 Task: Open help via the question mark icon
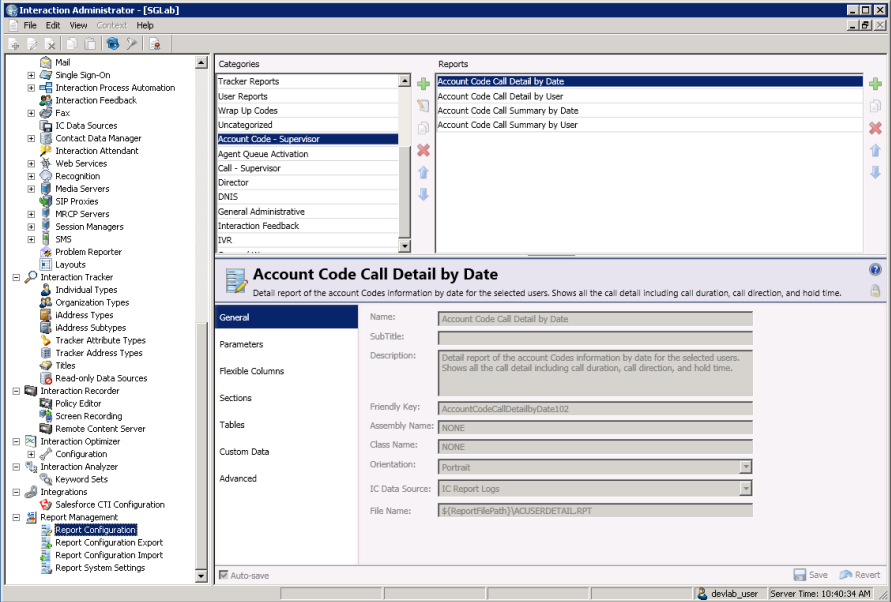coord(875,269)
